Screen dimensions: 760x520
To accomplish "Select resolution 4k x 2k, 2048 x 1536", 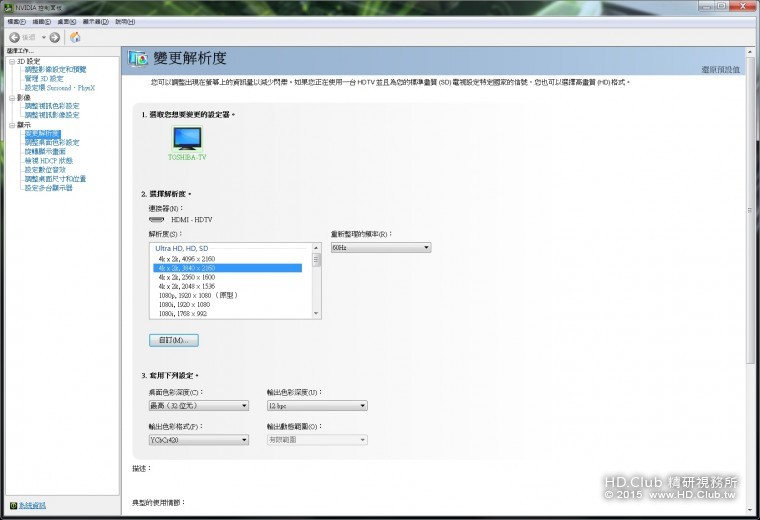I will click(228, 286).
